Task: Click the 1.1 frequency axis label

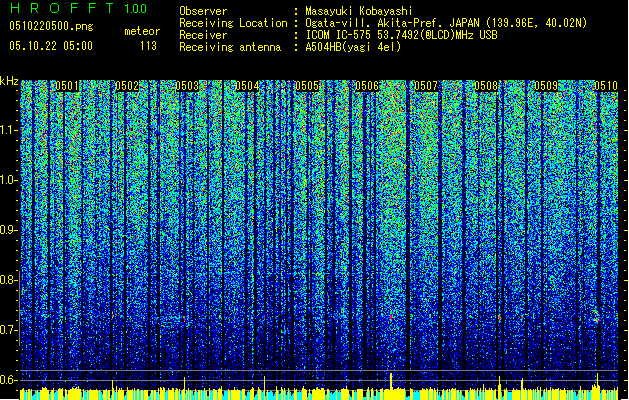Action: click(x=10, y=130)
